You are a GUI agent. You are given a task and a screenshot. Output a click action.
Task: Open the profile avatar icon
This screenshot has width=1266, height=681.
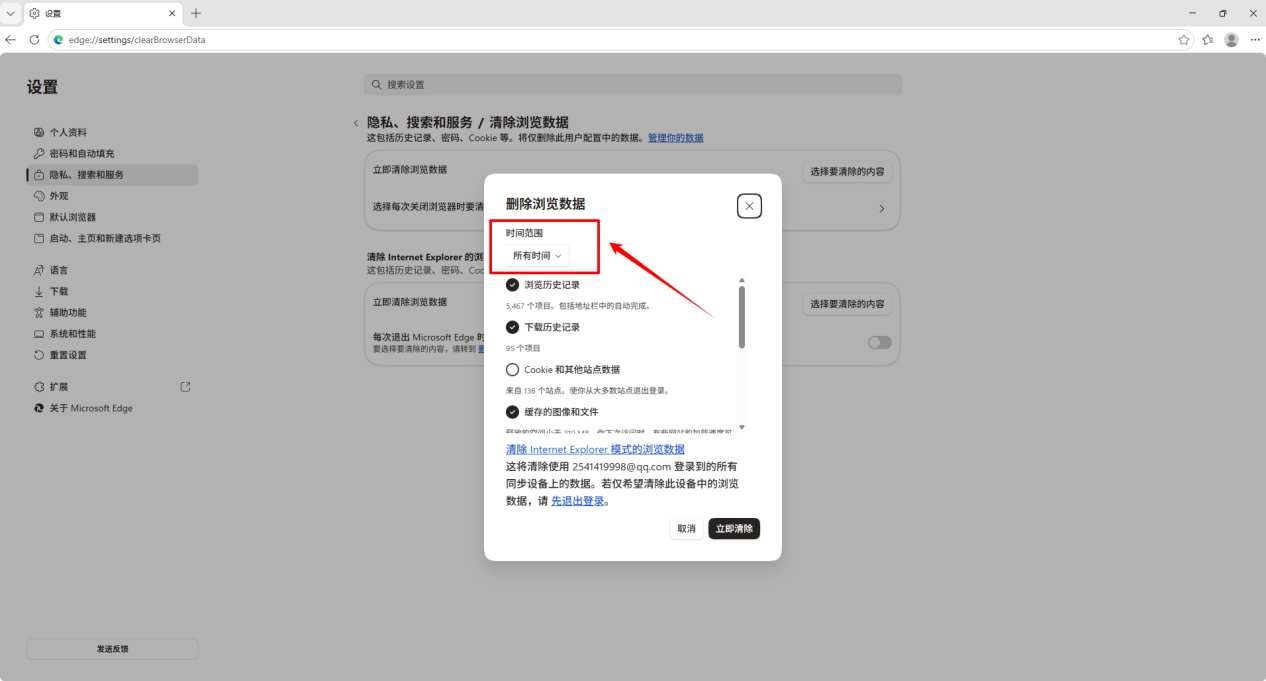click(x=1231, y=40)
